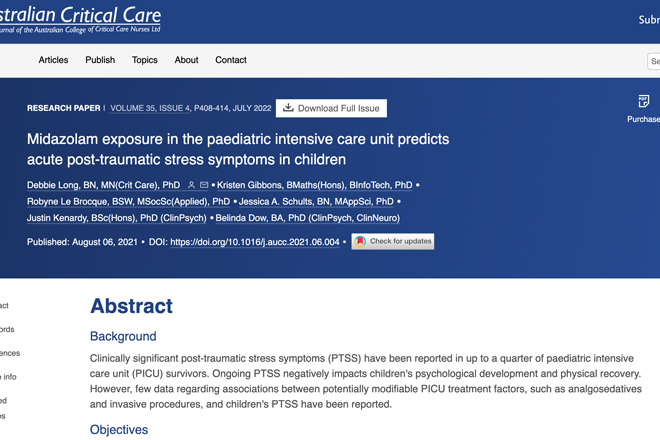This screenshot has height=440, width=660.
Task: Click the Purchase PDF icon
Action: (x=644, y=101)
